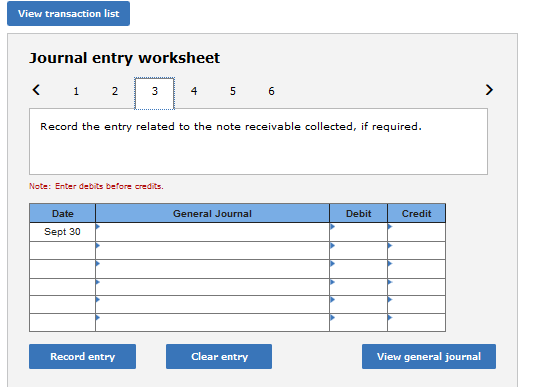
Task: Click Debit cell in last row
Action: pyautogui.click(x=358, y=323)
